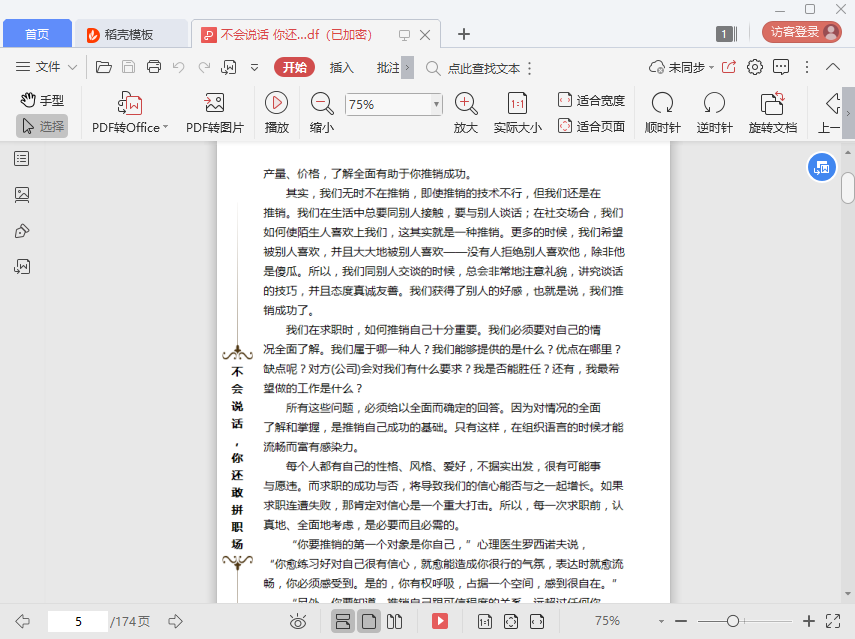Print the document via printer icon

coord(154,67)
